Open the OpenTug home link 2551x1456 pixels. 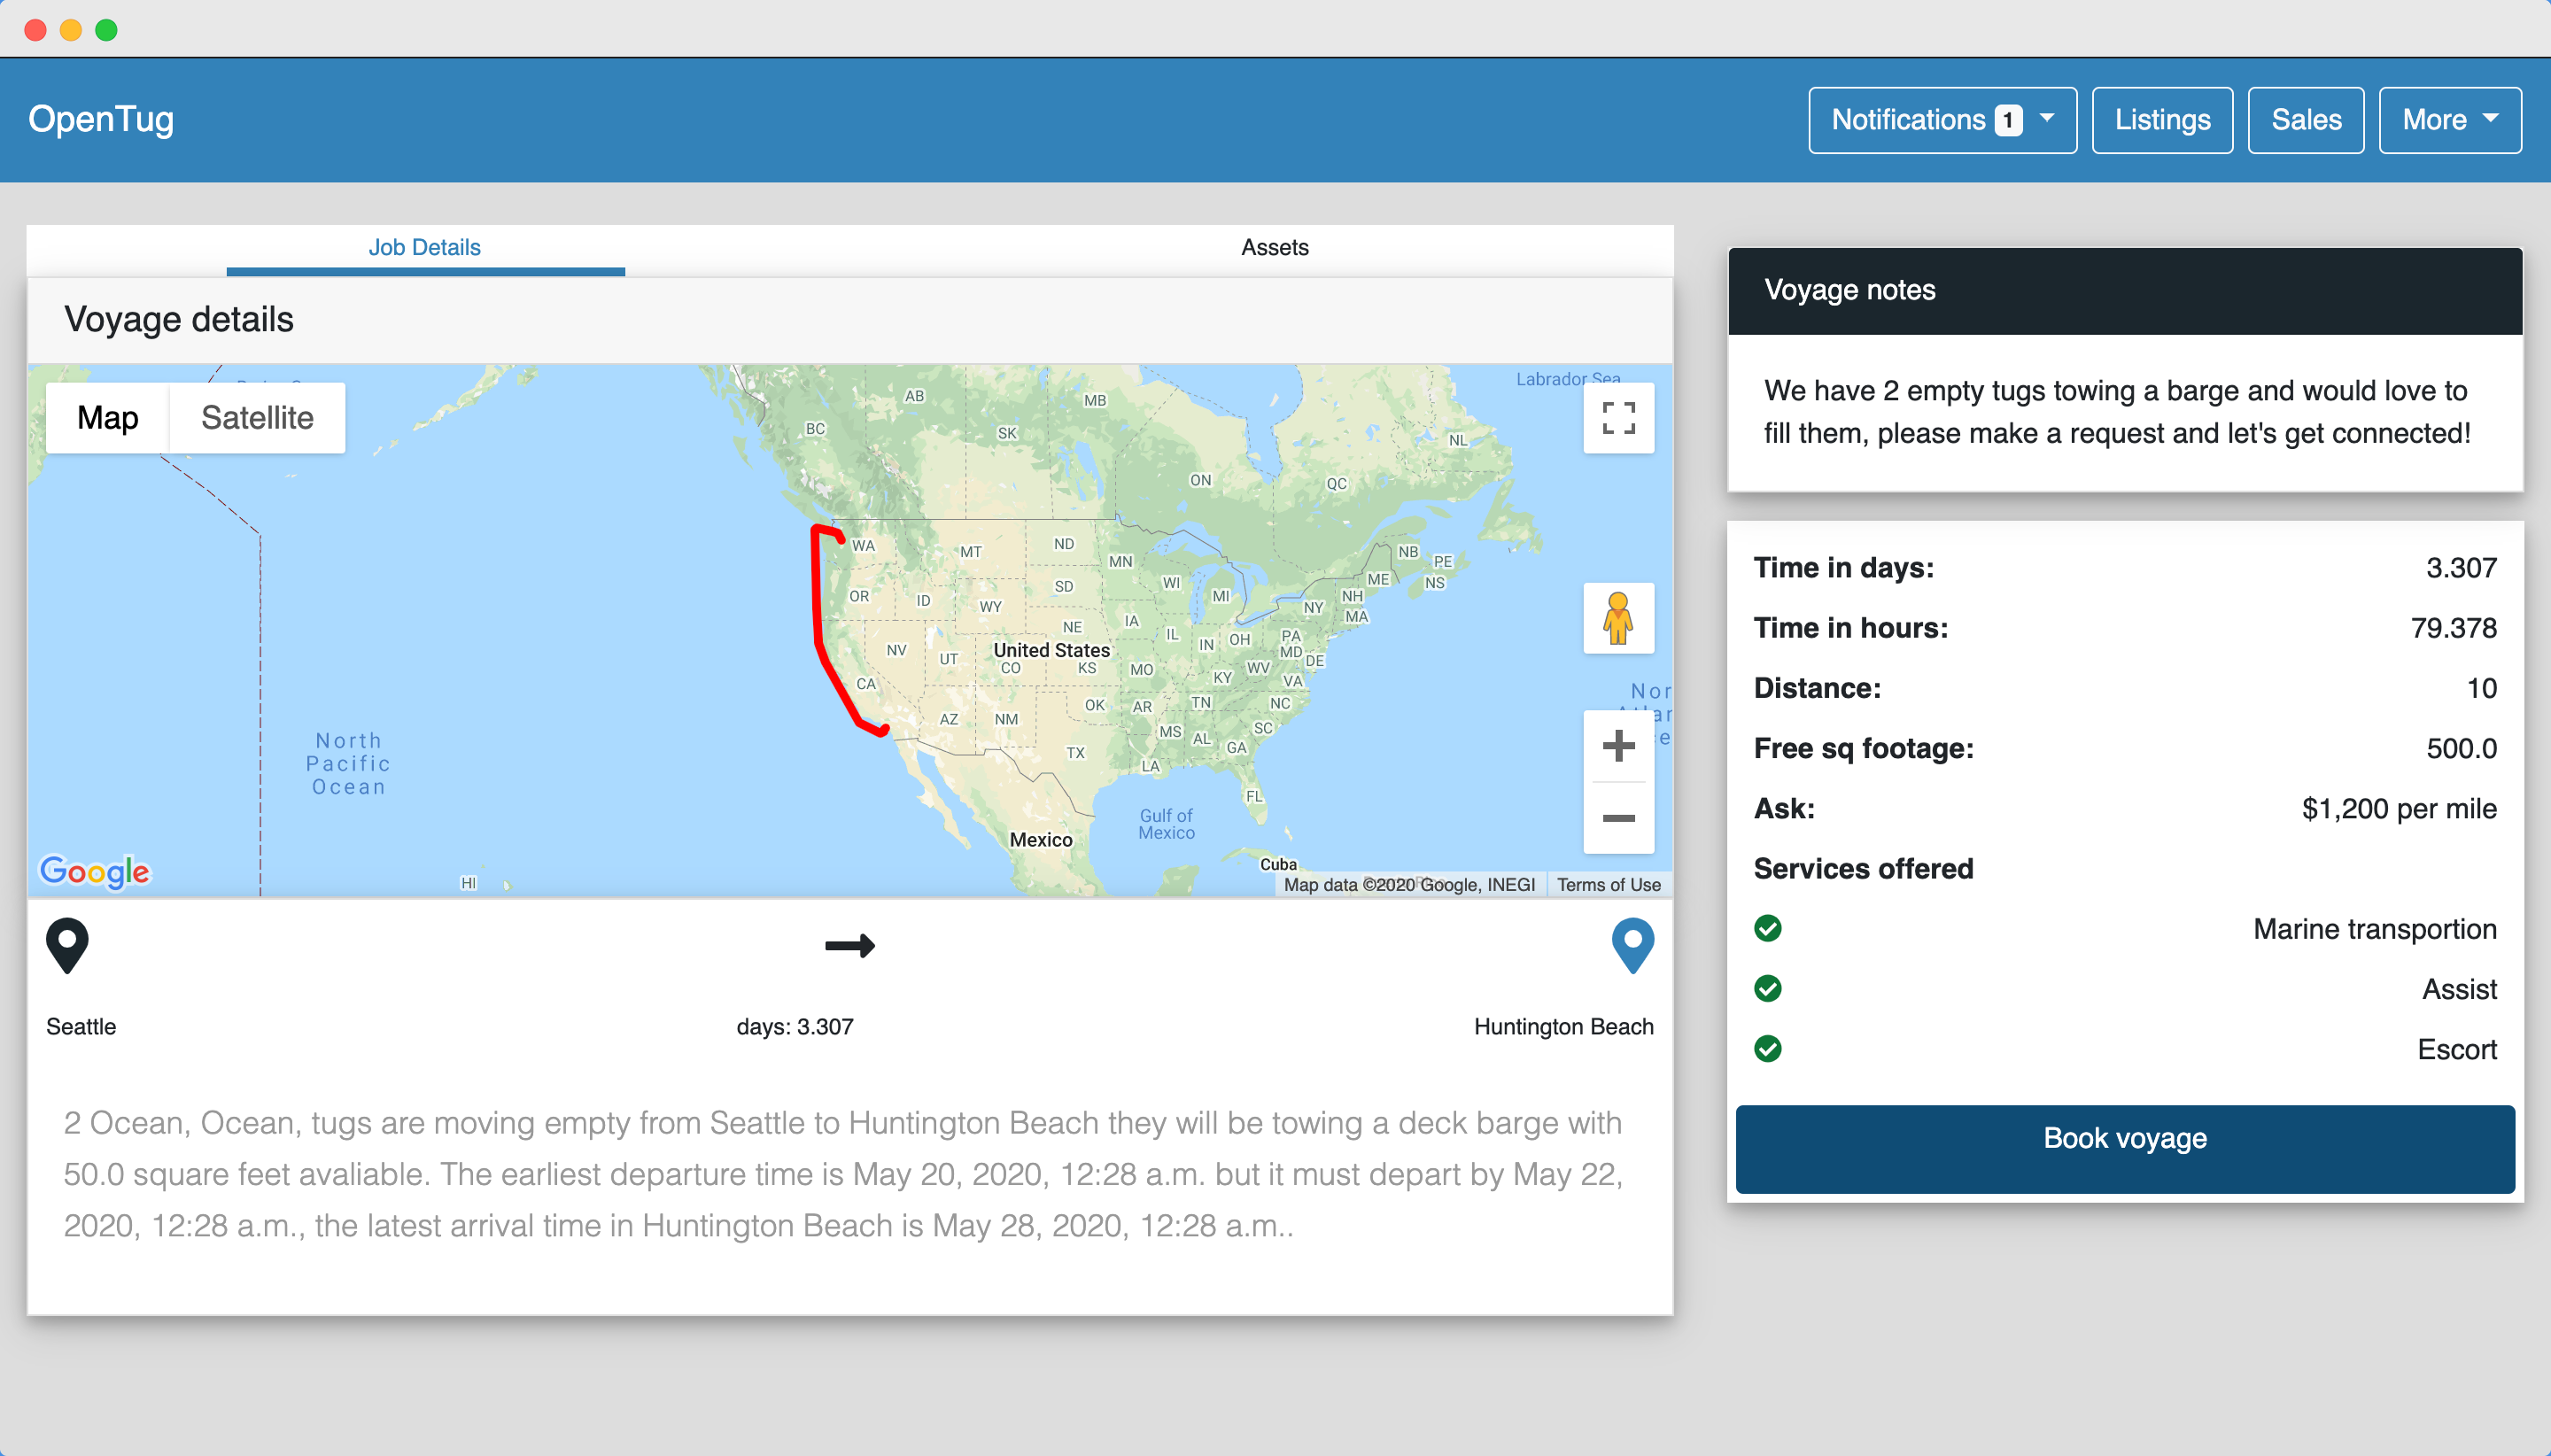(101, 119)
